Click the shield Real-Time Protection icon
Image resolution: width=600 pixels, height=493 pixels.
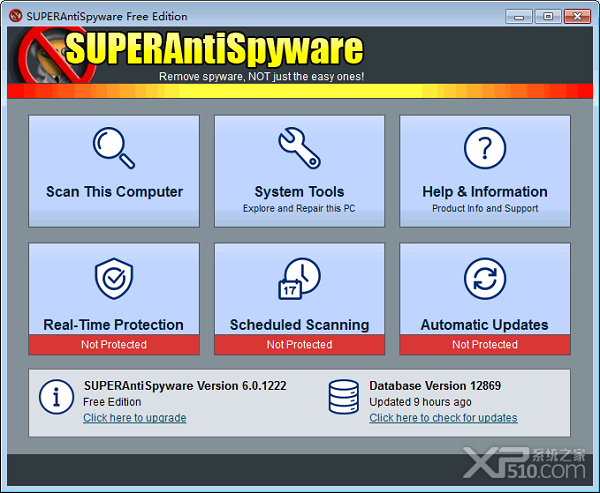tap(114, 279)
